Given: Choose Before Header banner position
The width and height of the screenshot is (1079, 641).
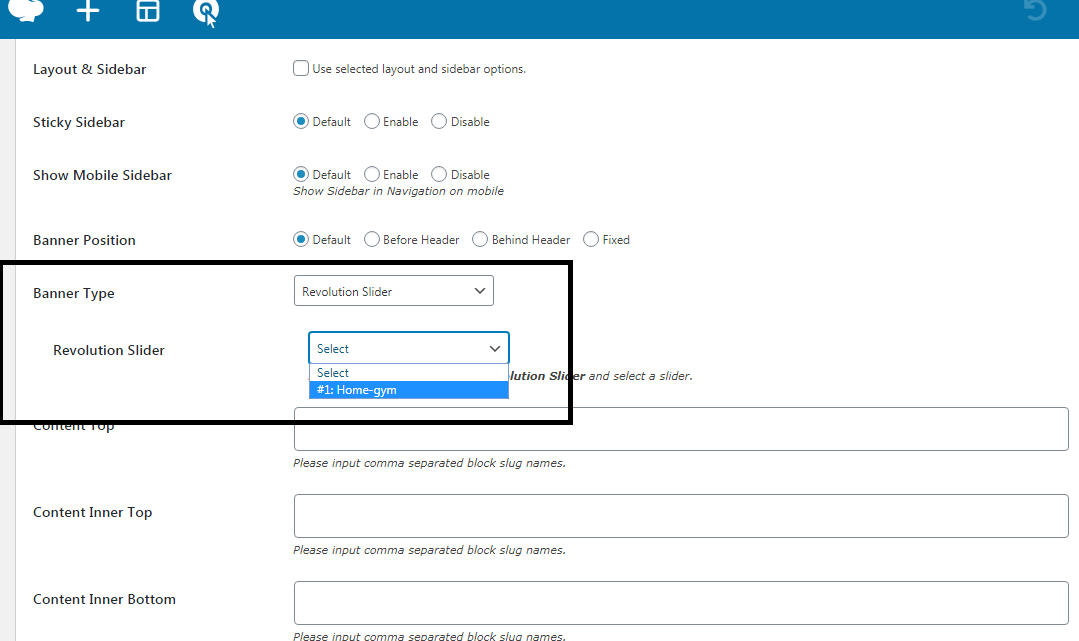Looking at the screenshot, I should 372,239.
